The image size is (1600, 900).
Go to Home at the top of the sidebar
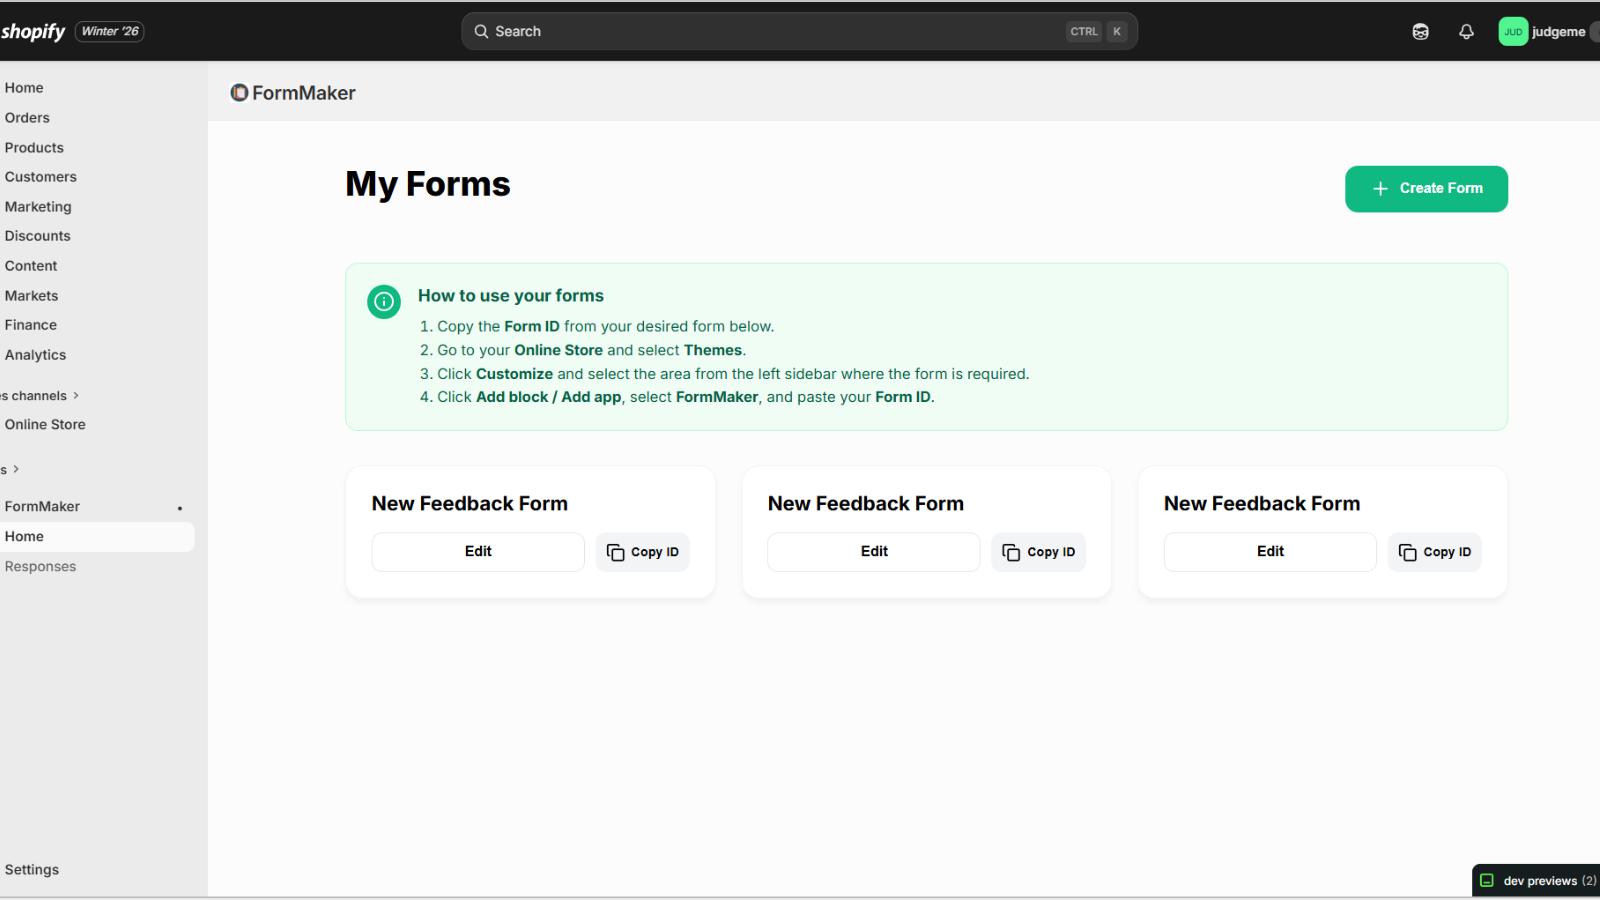click(x=24, y=88)
